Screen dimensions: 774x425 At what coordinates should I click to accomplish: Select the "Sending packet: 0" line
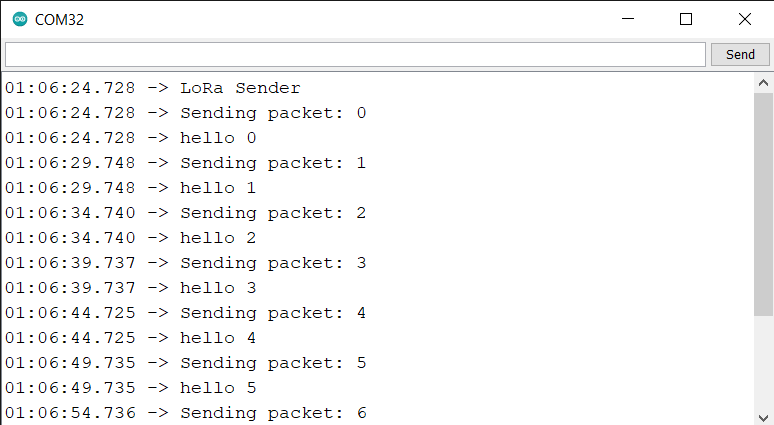pyautogui.click(x=273, y=113)
